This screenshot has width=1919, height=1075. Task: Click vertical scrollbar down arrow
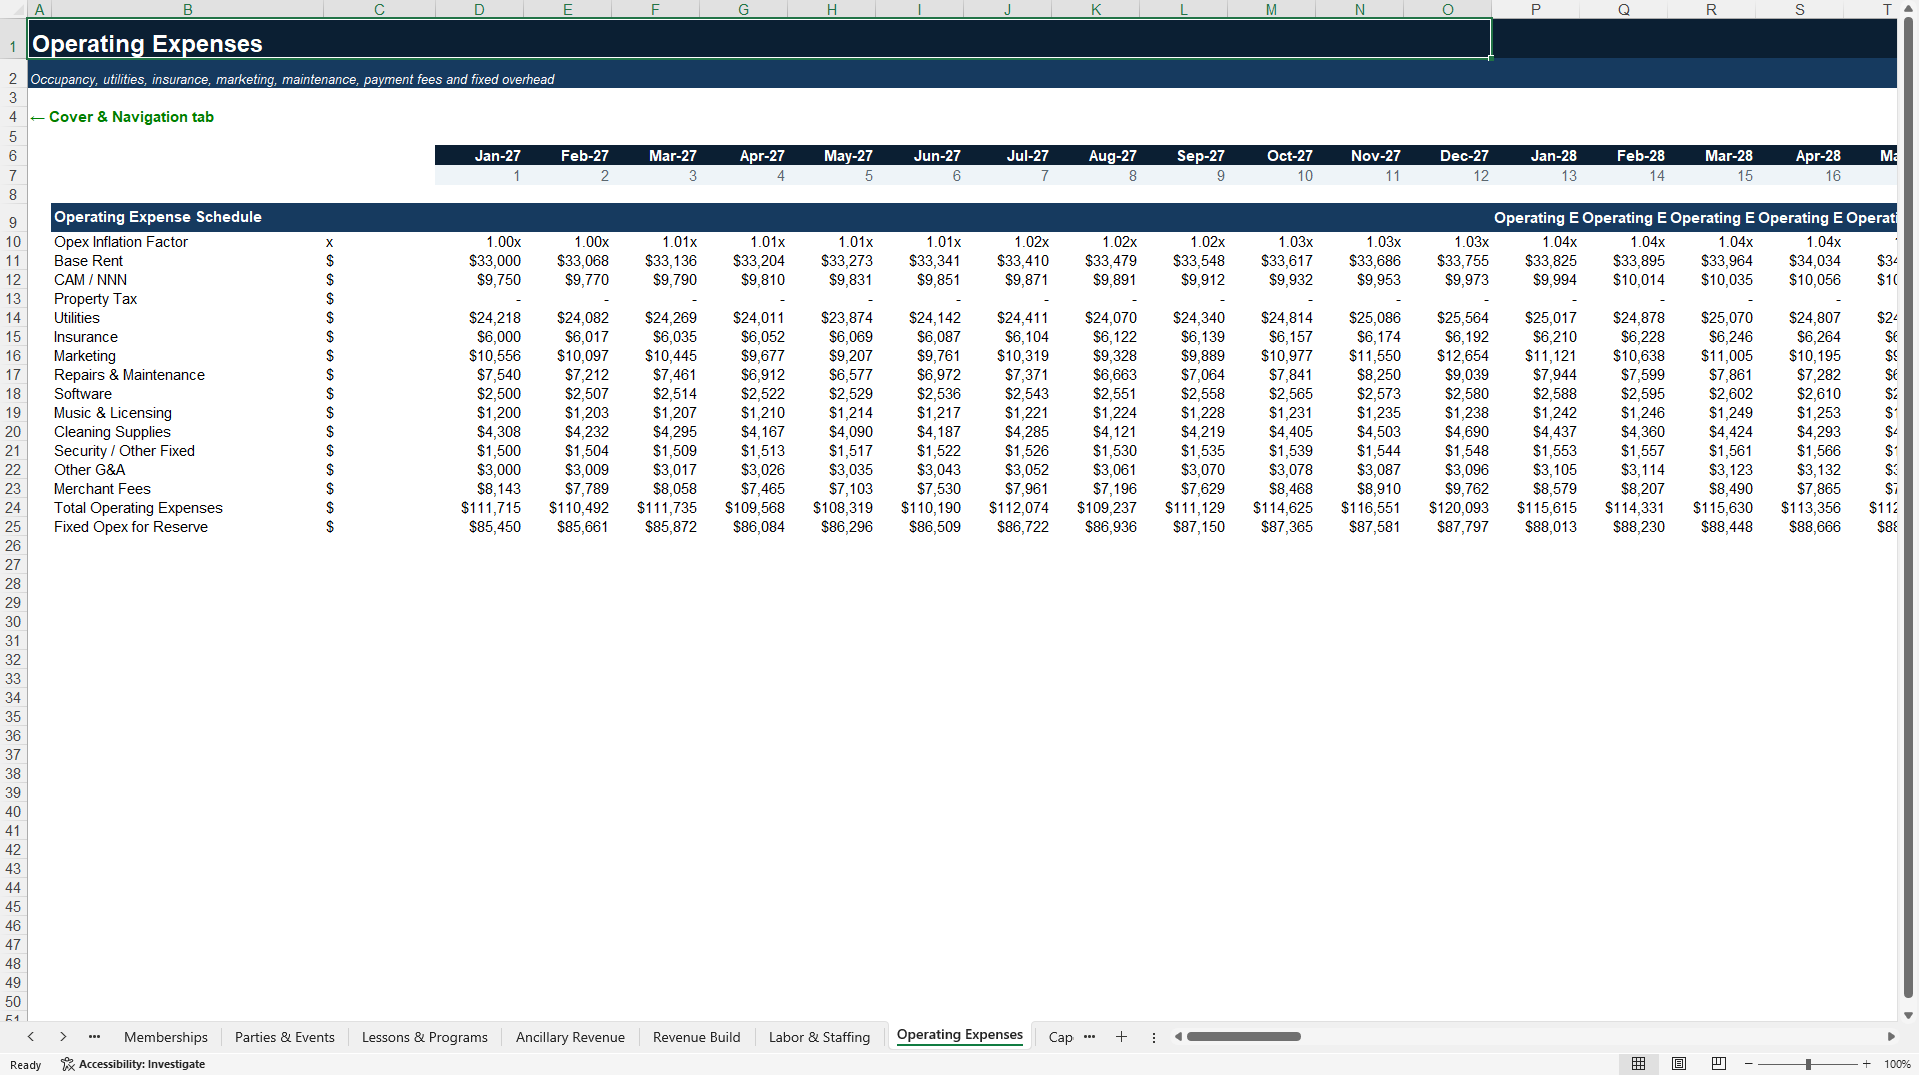pos(1908,1015)
